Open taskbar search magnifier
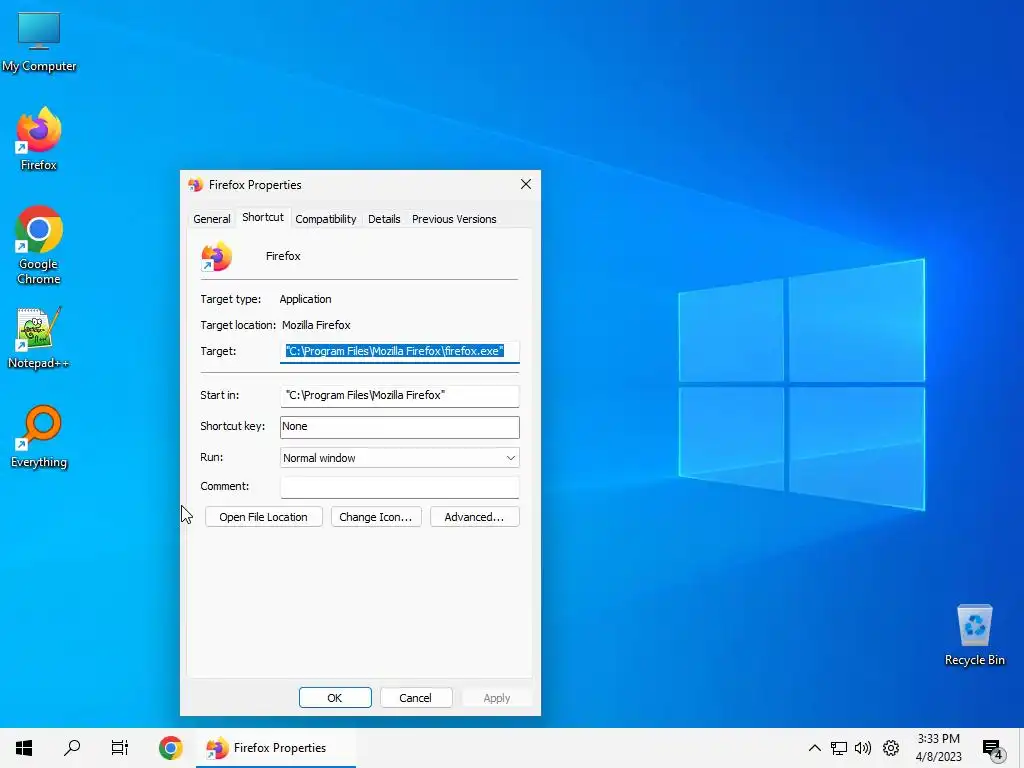This screenshot has width=1024, height=768. click(72, 748)
